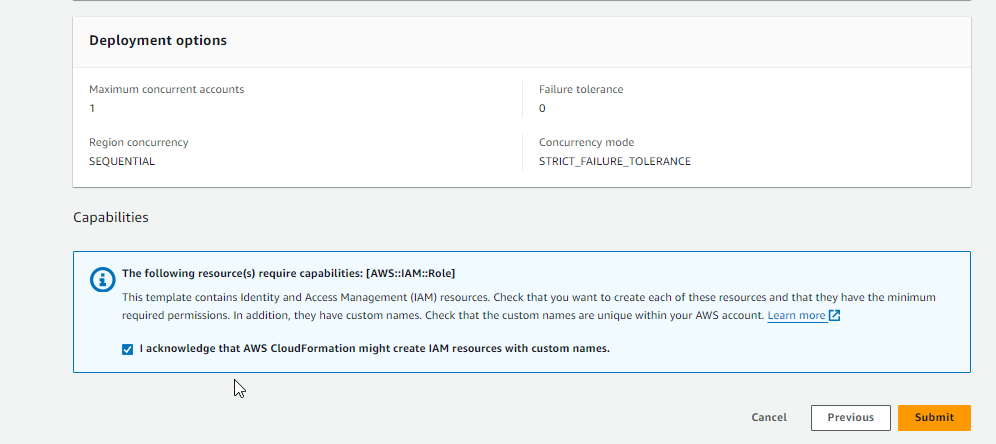Viewport: 996px width, 444px height.
Task: Click the Maximum concurrent accounts value 1
Action: (92, 108)
